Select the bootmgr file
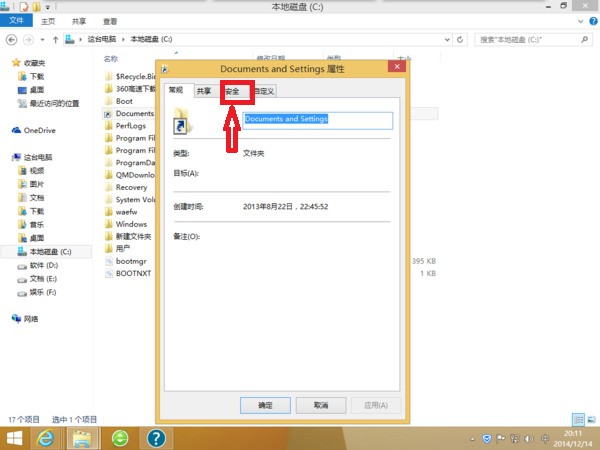Image resolution: width=600 pixels, height=450 pixels. pyautogui.click(x=126, y=261)
